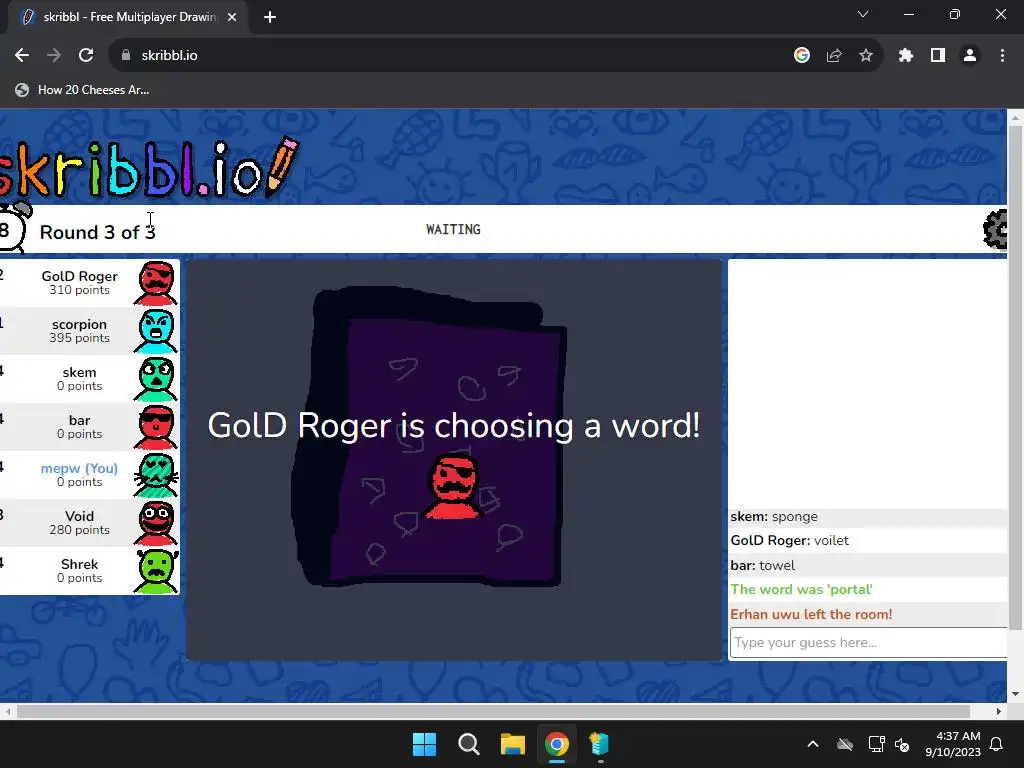The image size is (1024, 768).
Task: Open the Chrome three-dot menu
Action: coord(1002,56)
